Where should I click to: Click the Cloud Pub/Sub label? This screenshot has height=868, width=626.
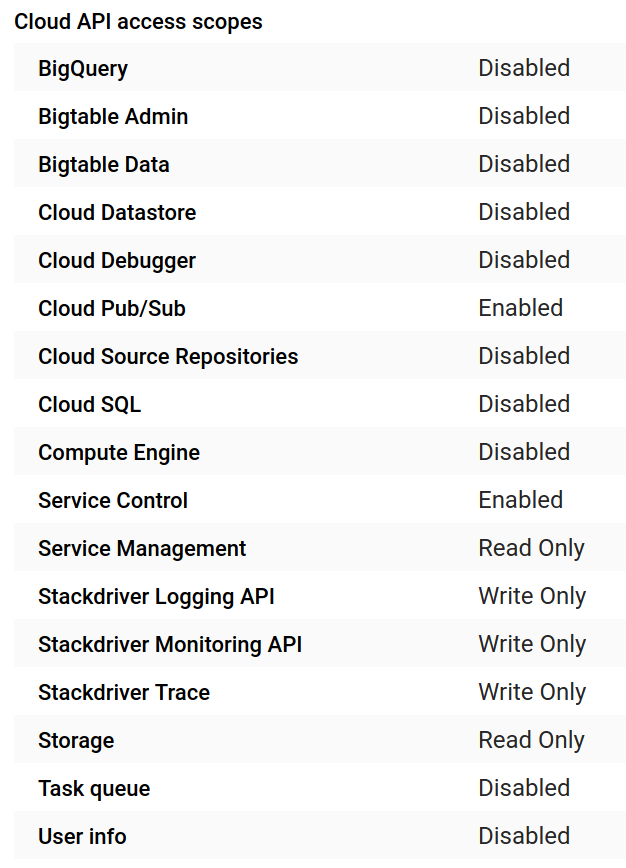point(112,308)
